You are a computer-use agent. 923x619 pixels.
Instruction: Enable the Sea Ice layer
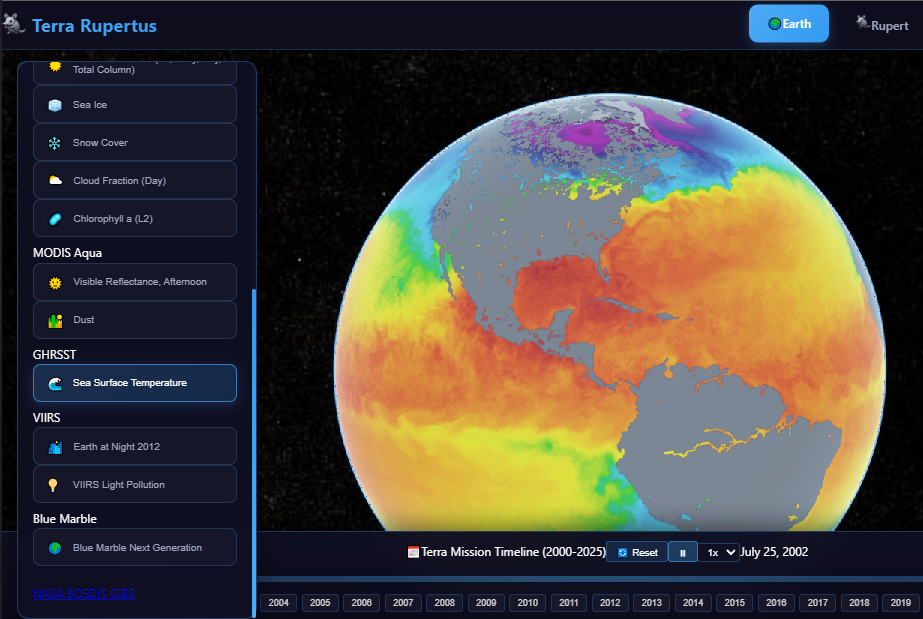coord(135,104)
